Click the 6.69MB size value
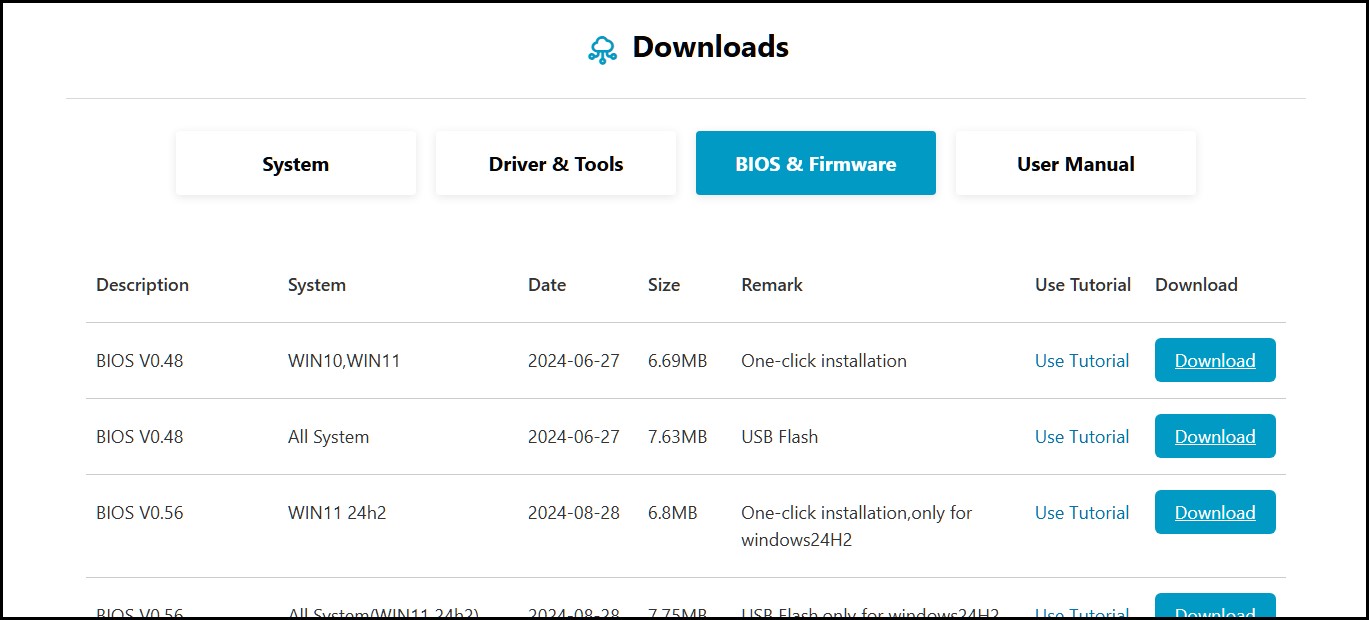Screen dimensions: 1369x620 pyautogui.click(x=678, y=361)
